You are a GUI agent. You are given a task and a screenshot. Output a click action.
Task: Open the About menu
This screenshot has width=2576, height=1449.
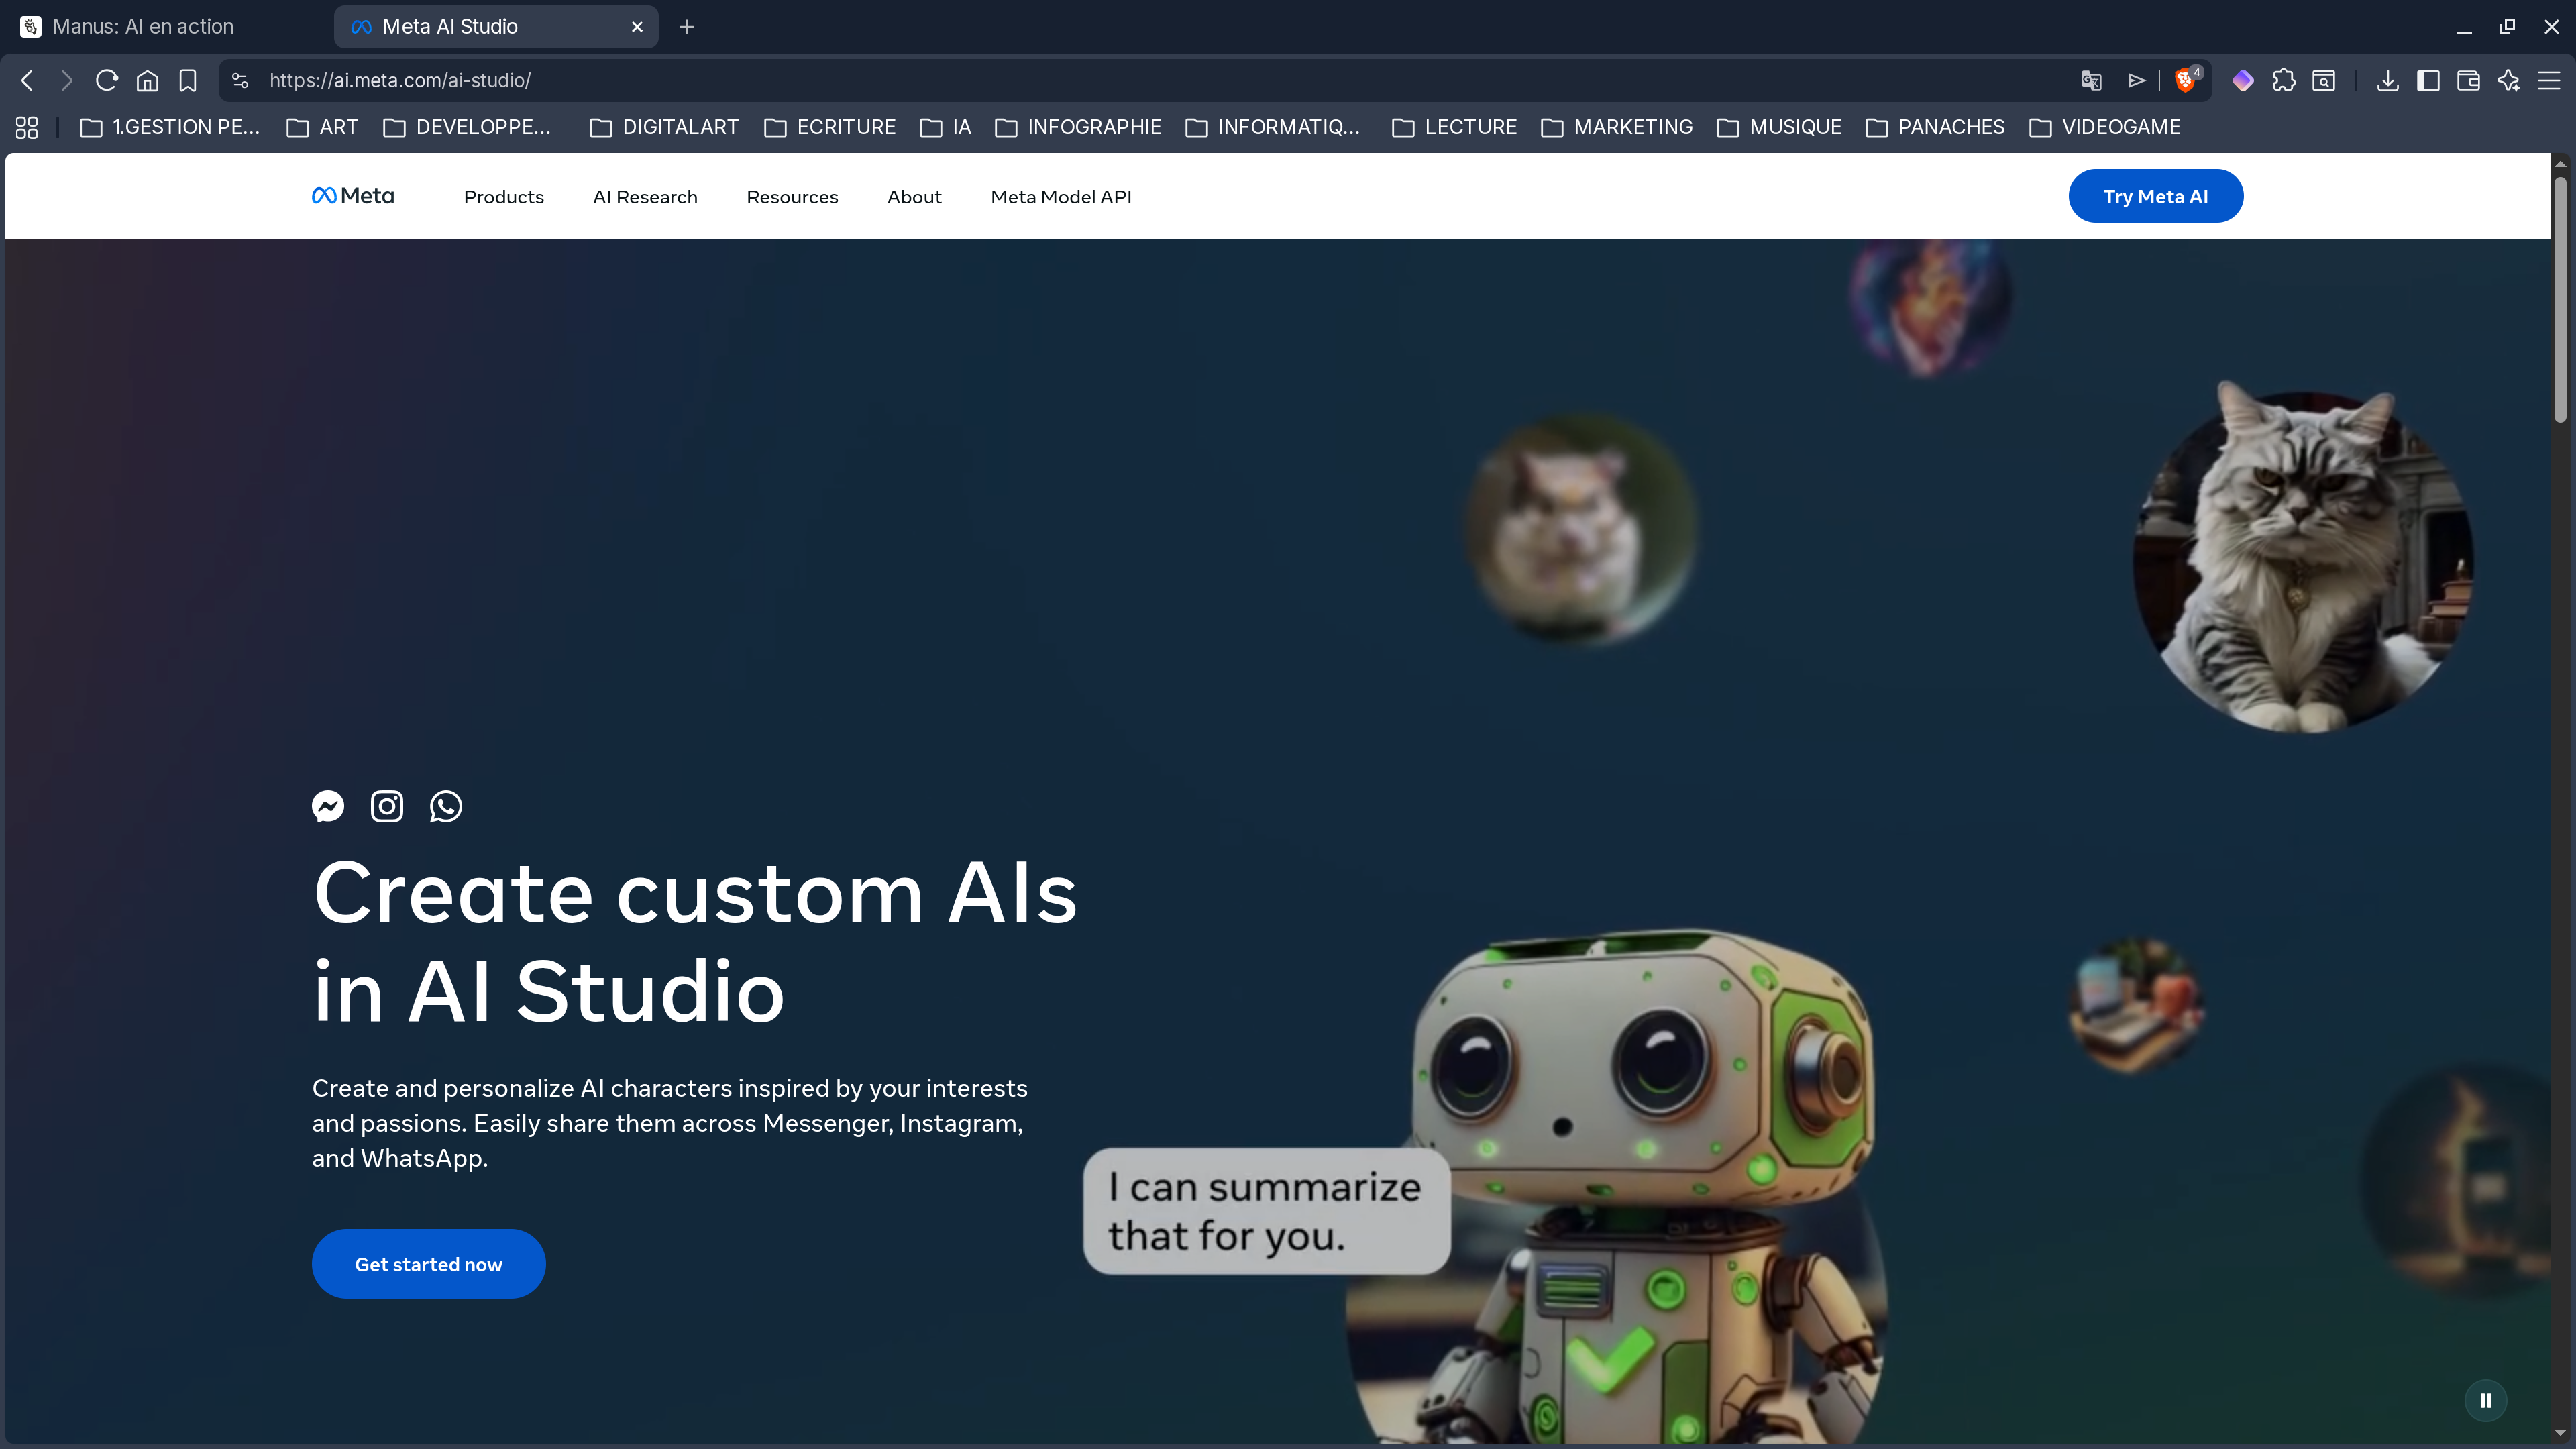[x=914, y=197]
